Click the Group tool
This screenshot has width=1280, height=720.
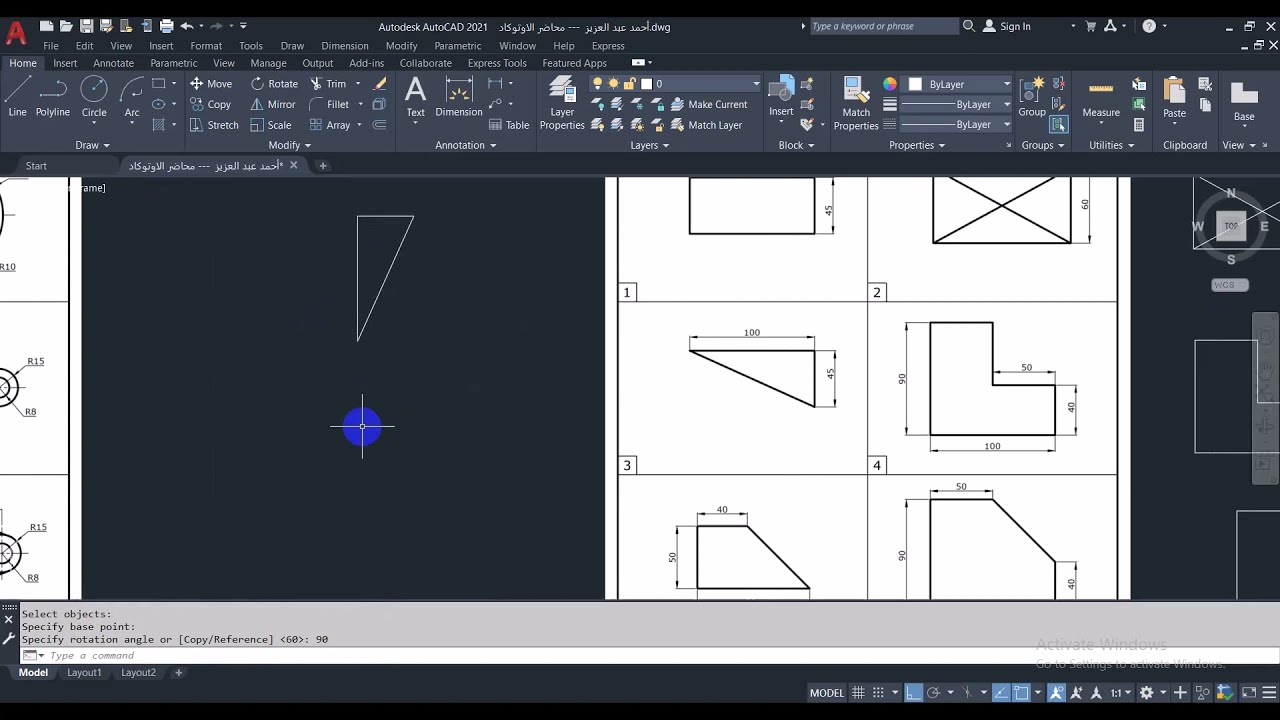[1032, 97]
